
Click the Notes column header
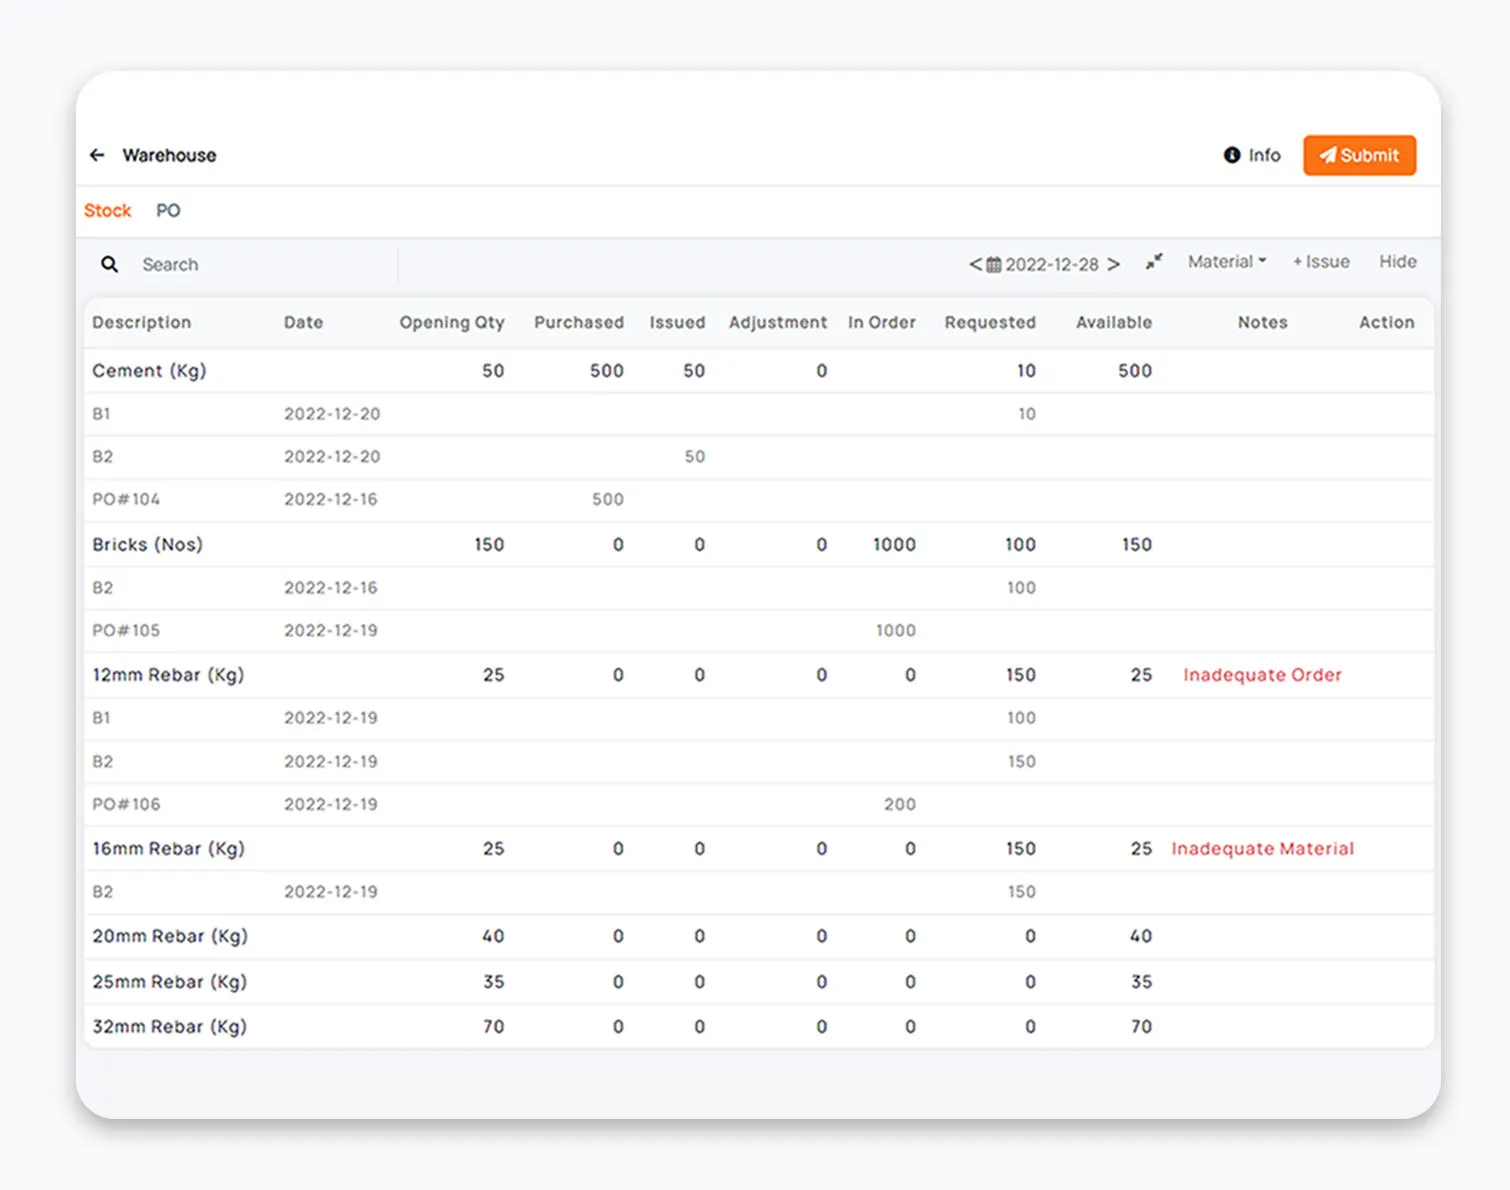(x=1262, y=322)
